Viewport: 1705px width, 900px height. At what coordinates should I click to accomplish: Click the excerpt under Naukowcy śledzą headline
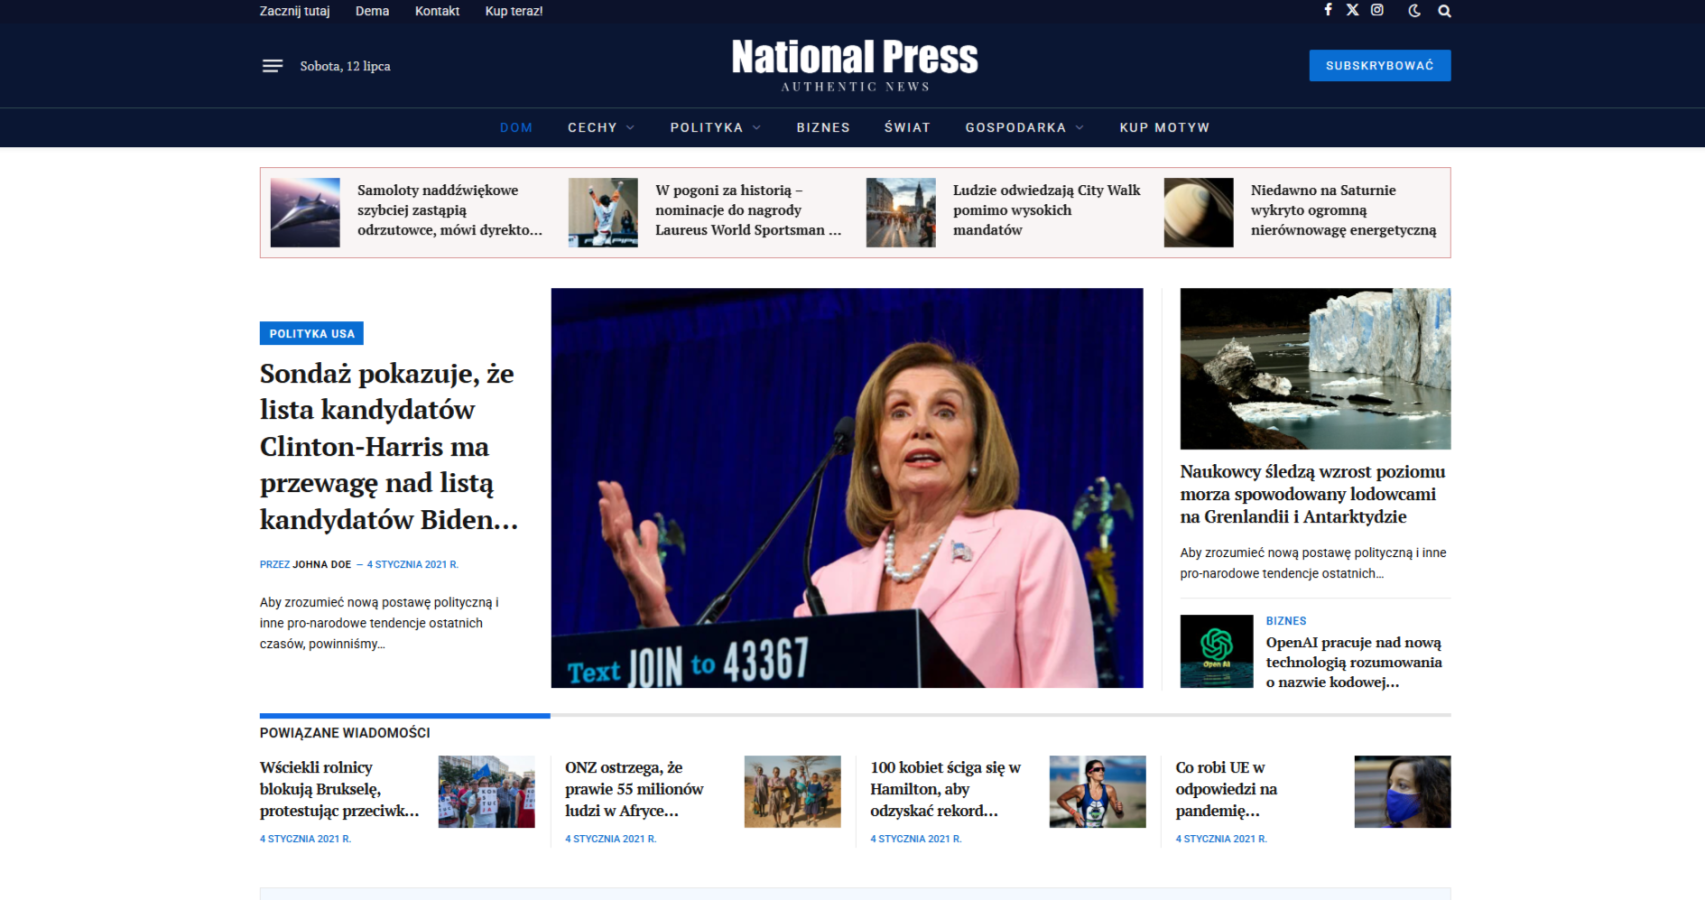point(1313,563)
